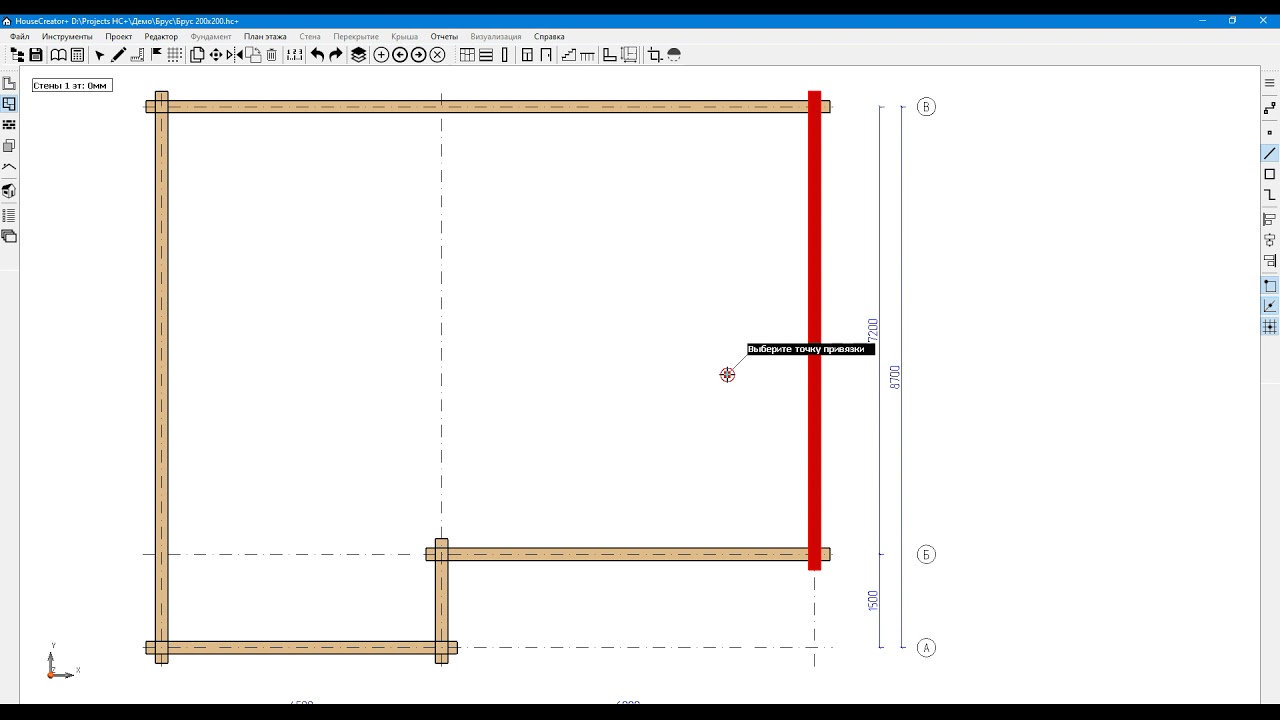The image size is (1280, 720).
Task: Click the redo arrow icon
Action: click(x=336, y=55)
